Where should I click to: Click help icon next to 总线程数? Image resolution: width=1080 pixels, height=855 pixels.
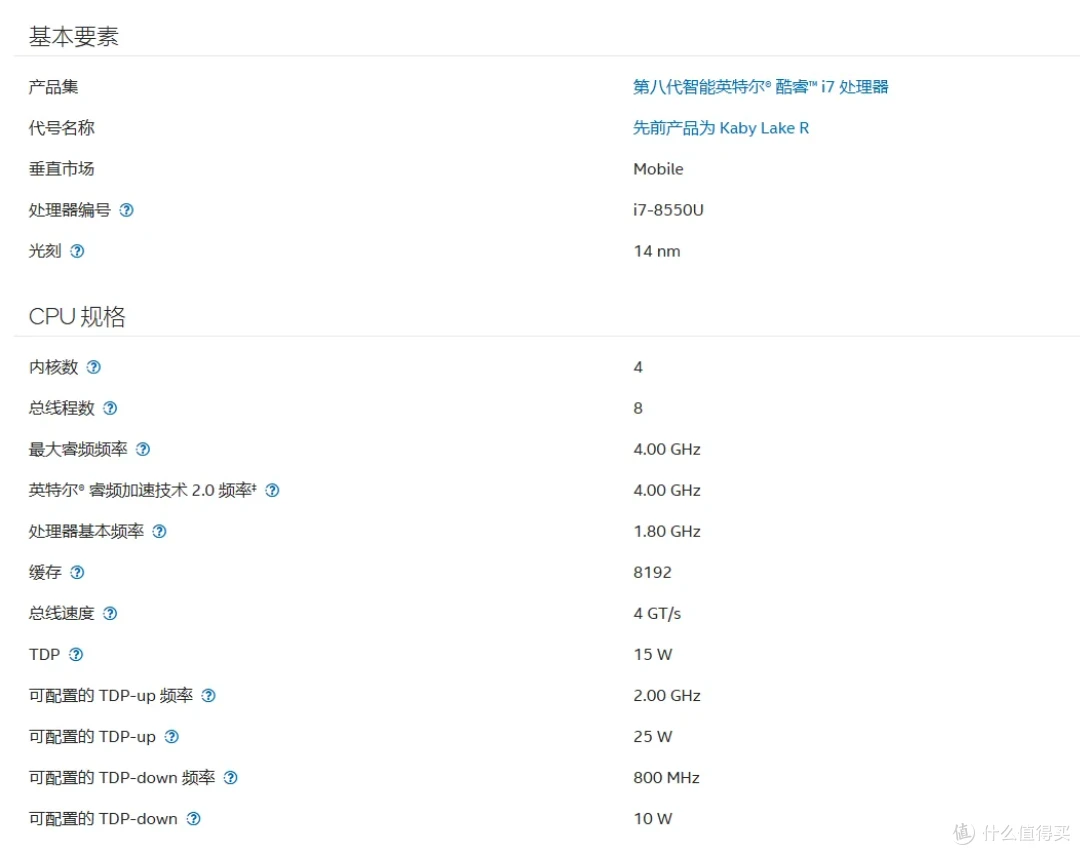[110, 409]
